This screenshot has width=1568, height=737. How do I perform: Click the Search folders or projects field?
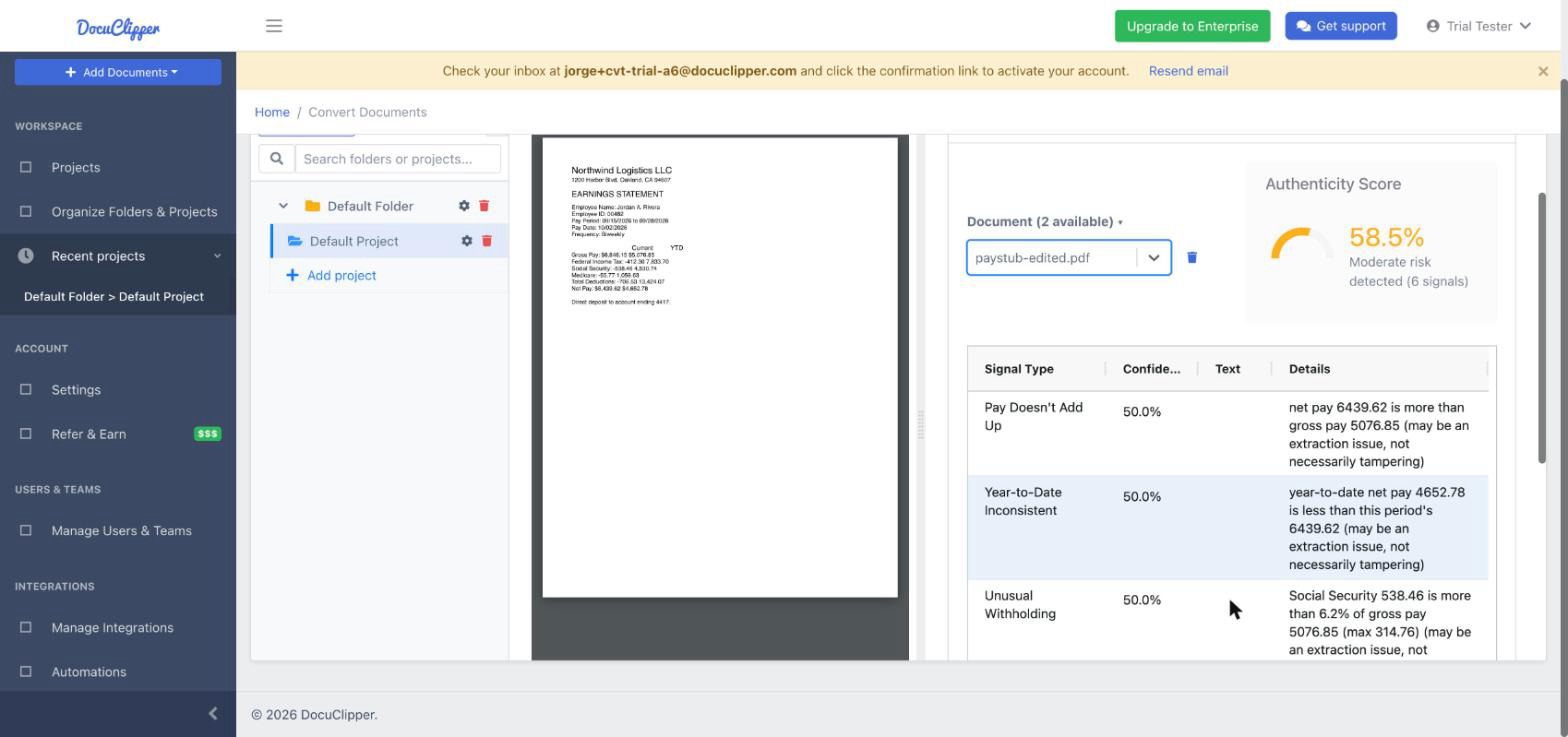pos(398,159)
